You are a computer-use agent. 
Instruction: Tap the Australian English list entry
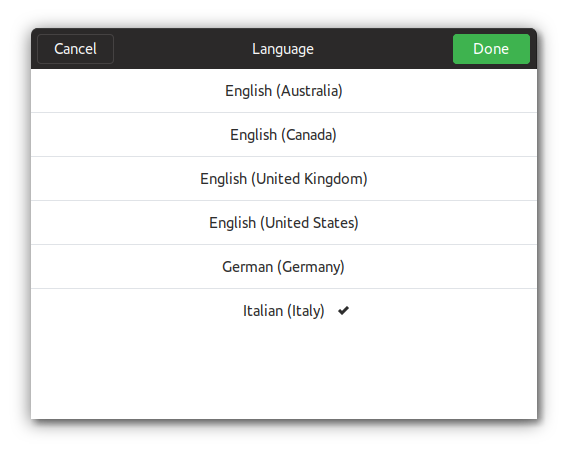click(x=284, y=91)
